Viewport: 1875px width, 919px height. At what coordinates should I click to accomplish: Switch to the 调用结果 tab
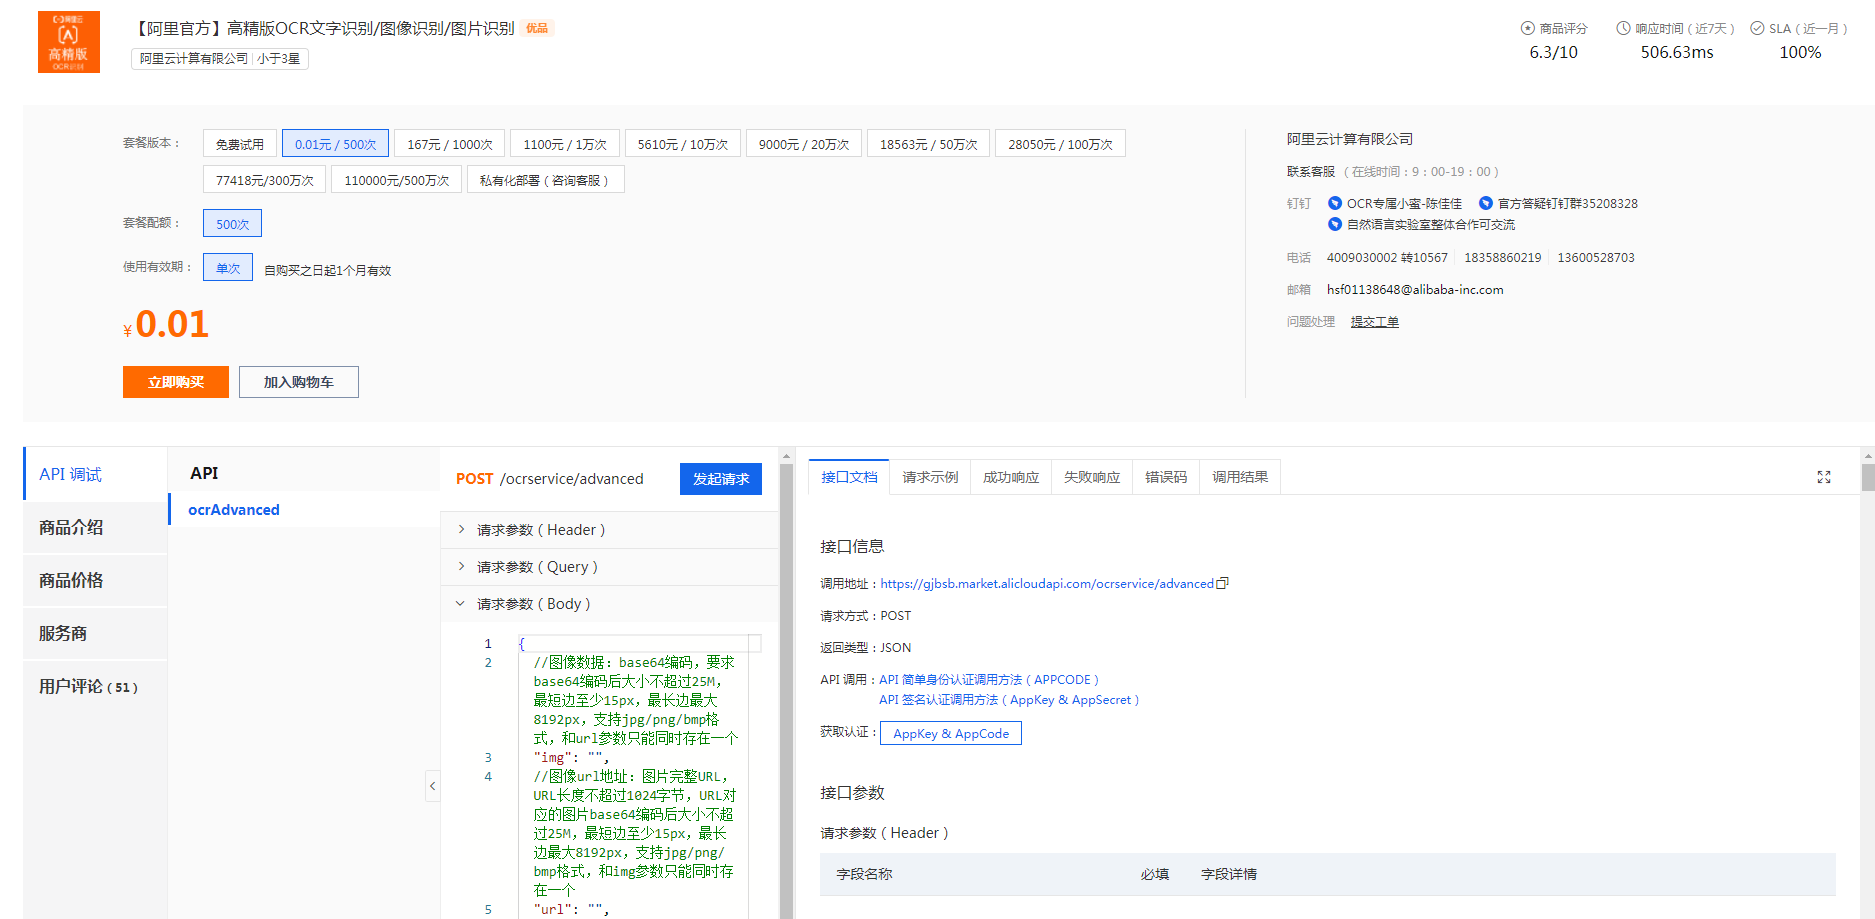click(1240, 477)
